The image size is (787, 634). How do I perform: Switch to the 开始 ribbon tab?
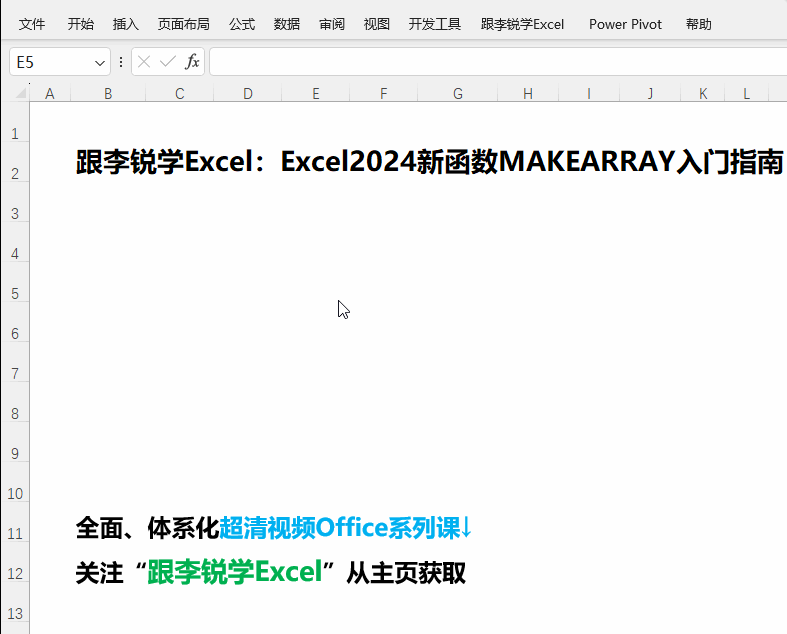point(81,24)
